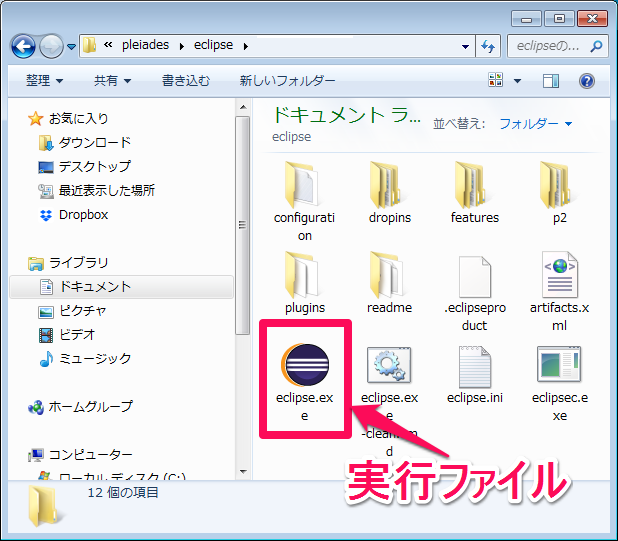The width and height of the screenshot is (618, 541).
Task: Click the sidebar scroll down arrow
Action: coord(243,472)
